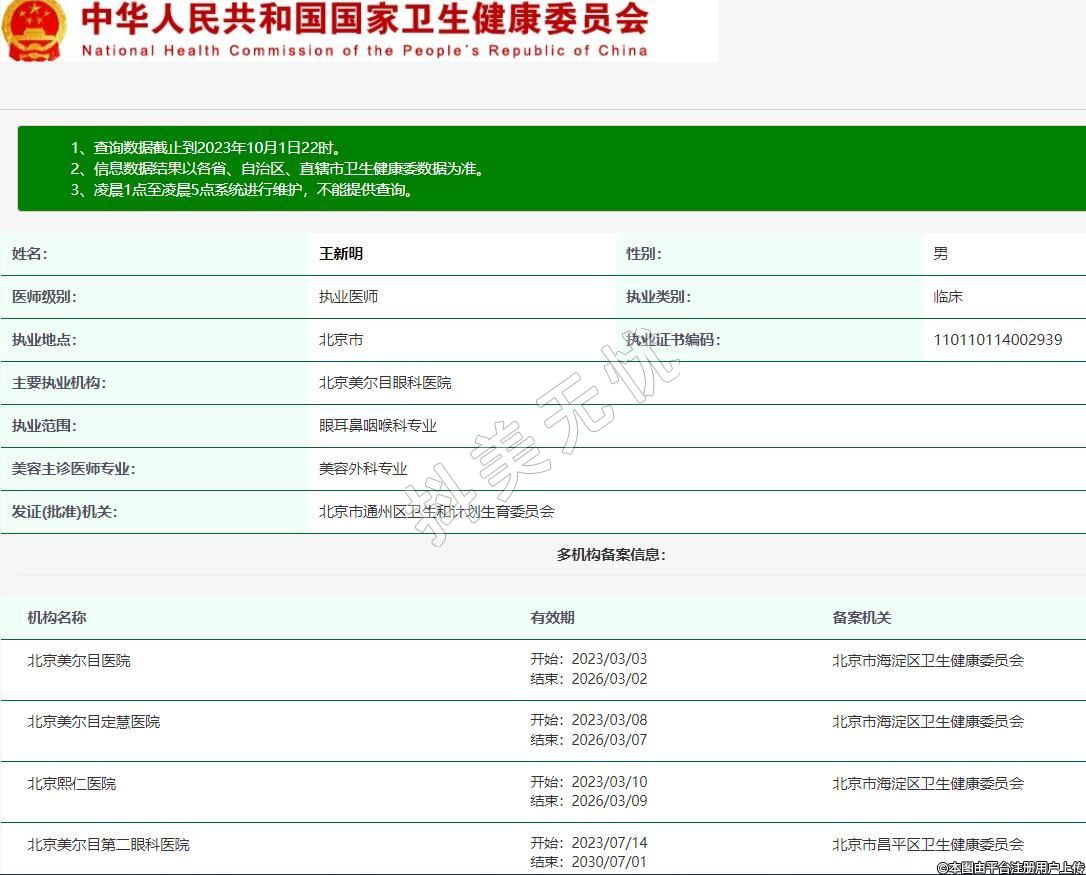Image resolution: width=1086 pixels, height=875 pixels.
Task: Click the green query notice banner
Action: coord(550,168)
